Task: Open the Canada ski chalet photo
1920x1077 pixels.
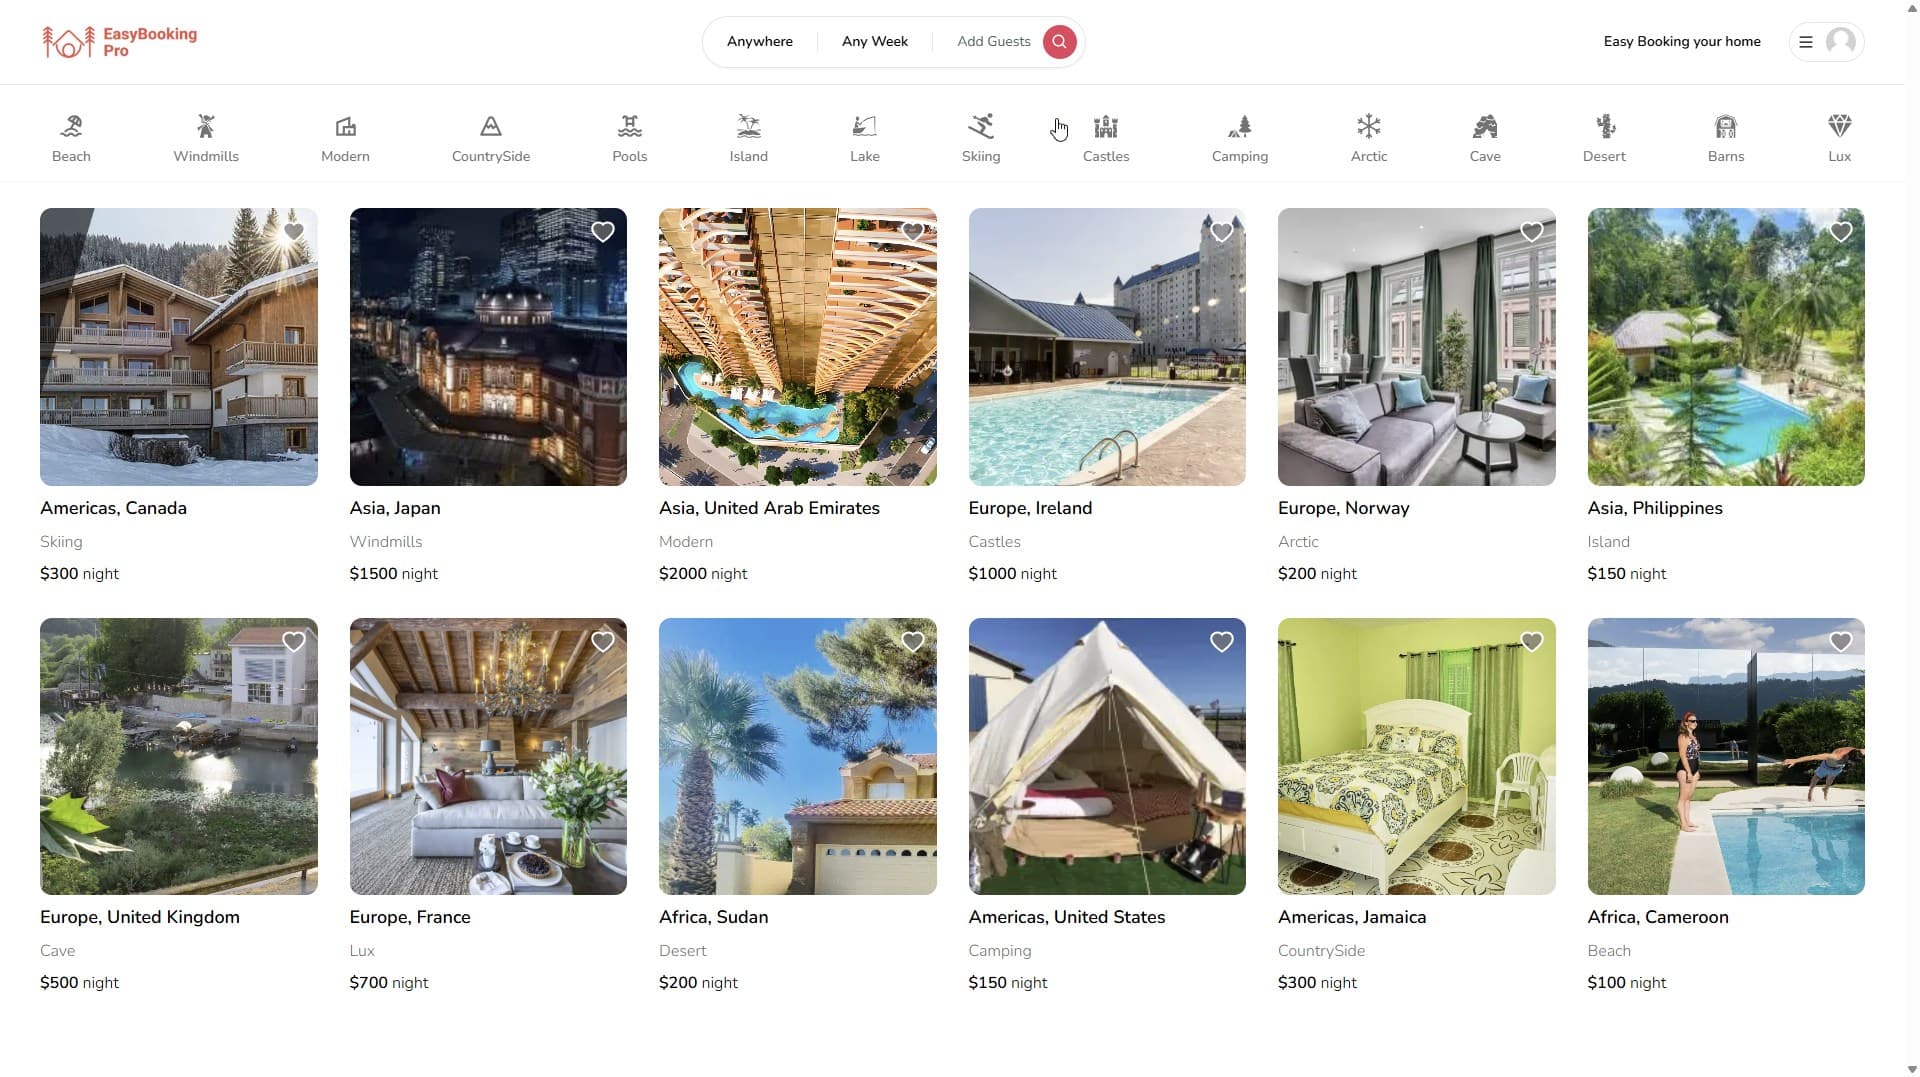Action: tap(179, 347)
